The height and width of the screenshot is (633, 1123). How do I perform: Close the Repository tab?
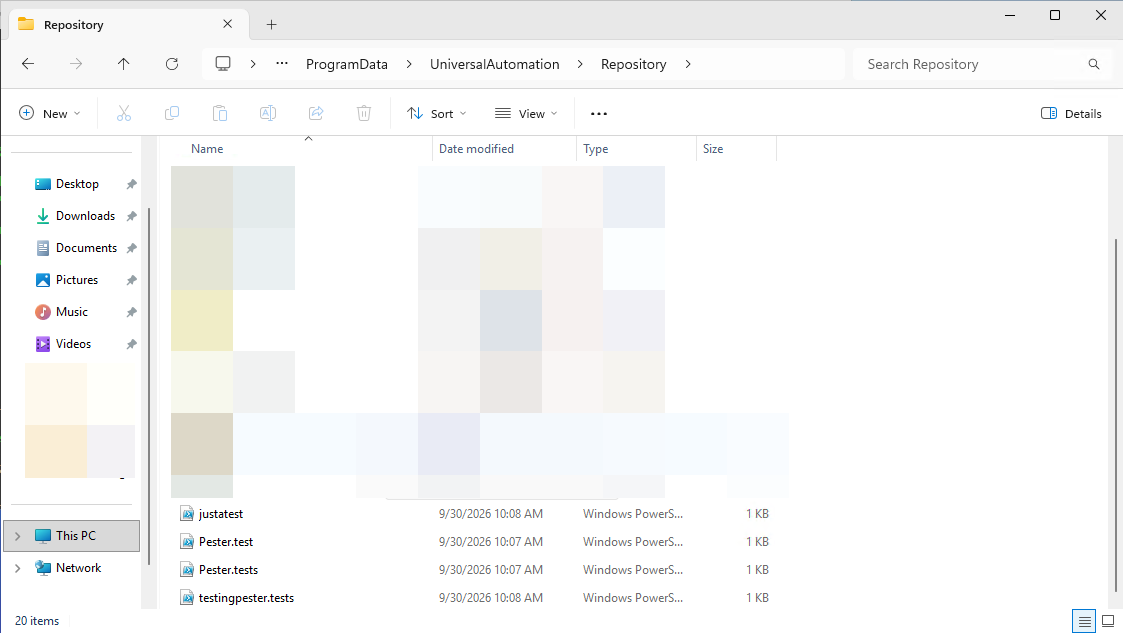(228, 24)
